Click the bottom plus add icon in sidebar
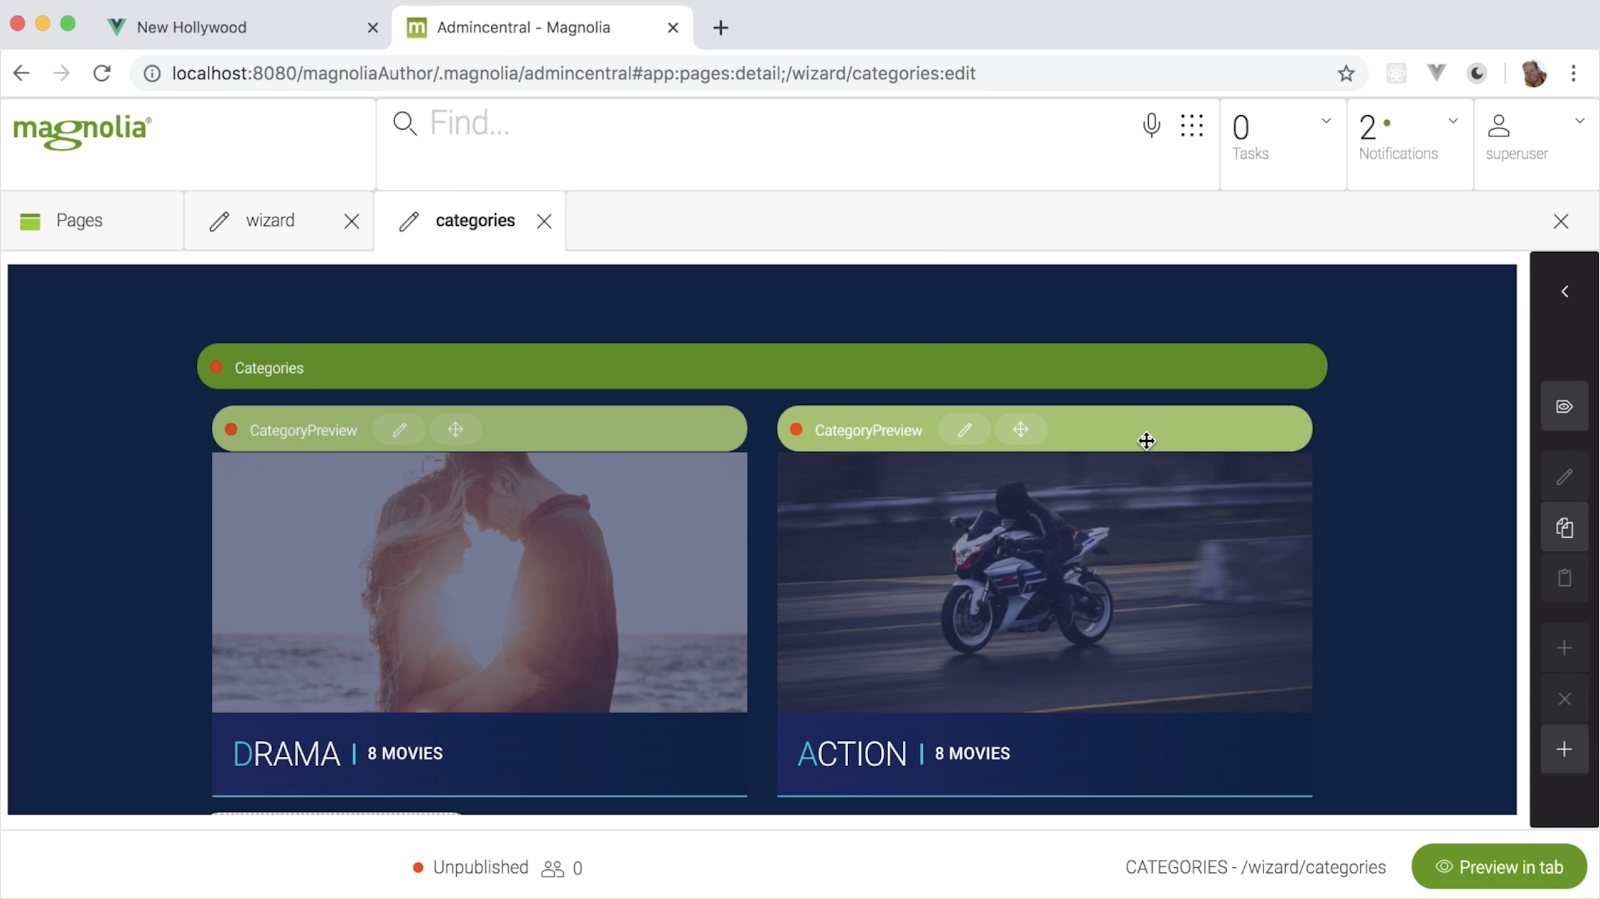 1564,749
